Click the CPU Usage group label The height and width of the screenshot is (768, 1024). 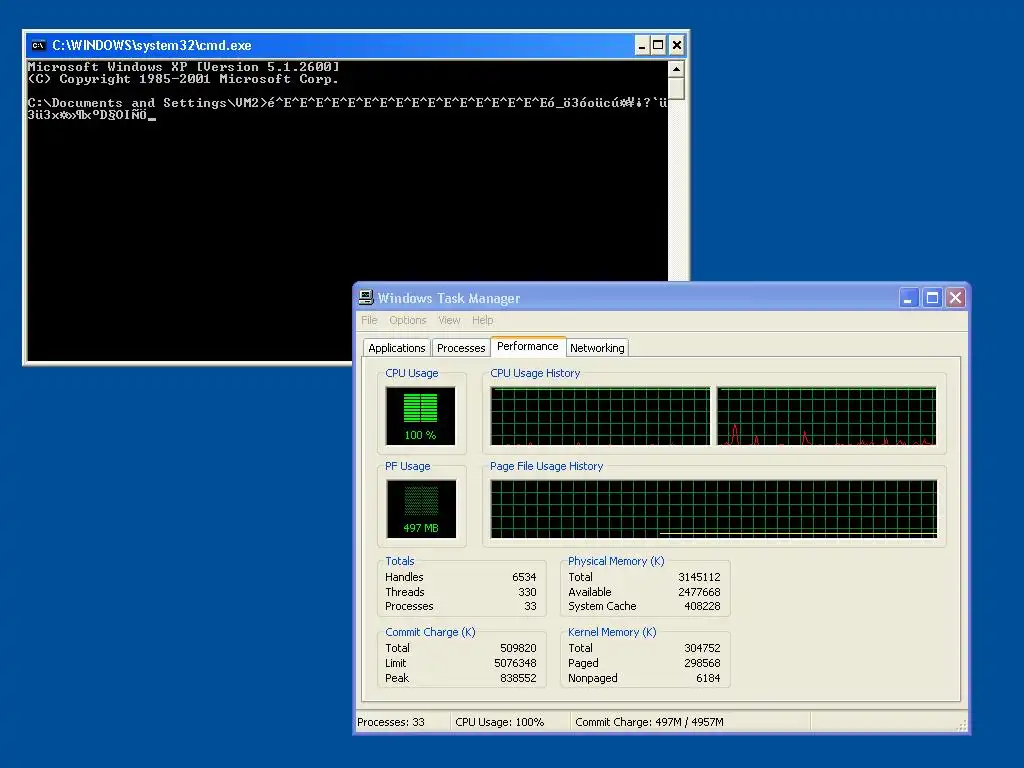click(411, 374)
